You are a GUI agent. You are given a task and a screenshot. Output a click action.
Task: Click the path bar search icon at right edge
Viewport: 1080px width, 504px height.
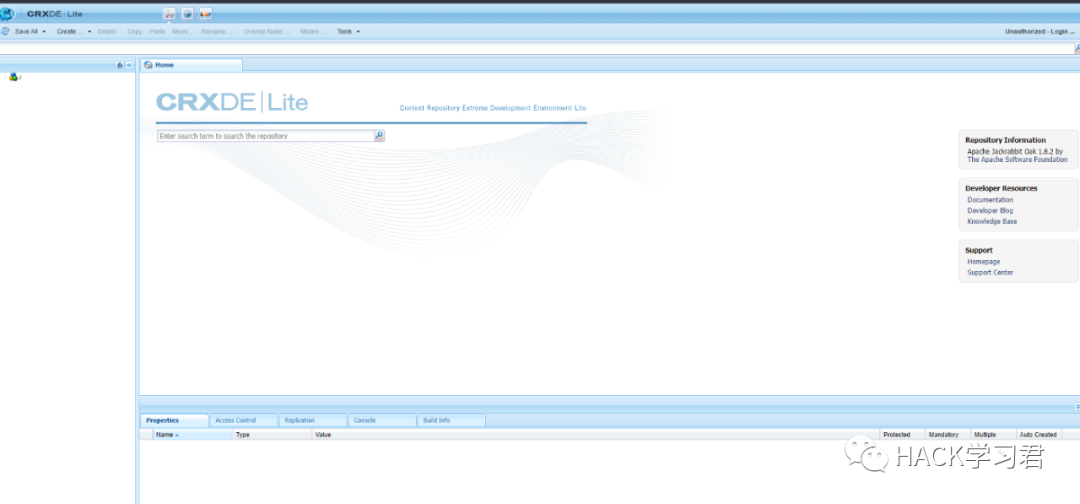[1077, 49]
